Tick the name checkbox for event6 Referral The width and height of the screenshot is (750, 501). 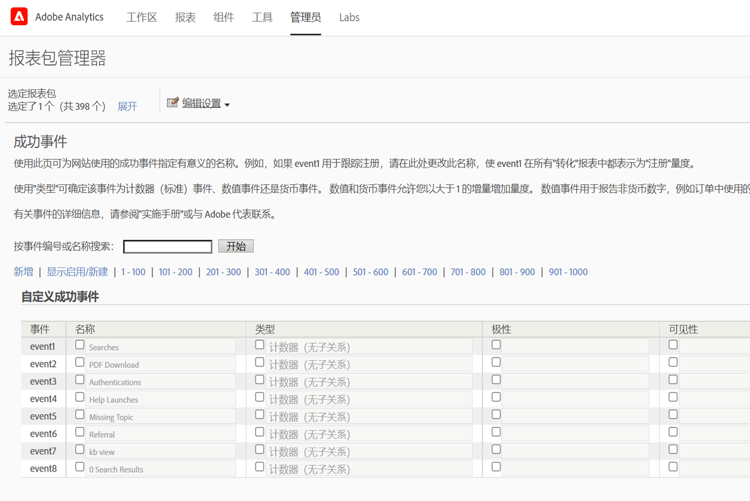(80, 432)
